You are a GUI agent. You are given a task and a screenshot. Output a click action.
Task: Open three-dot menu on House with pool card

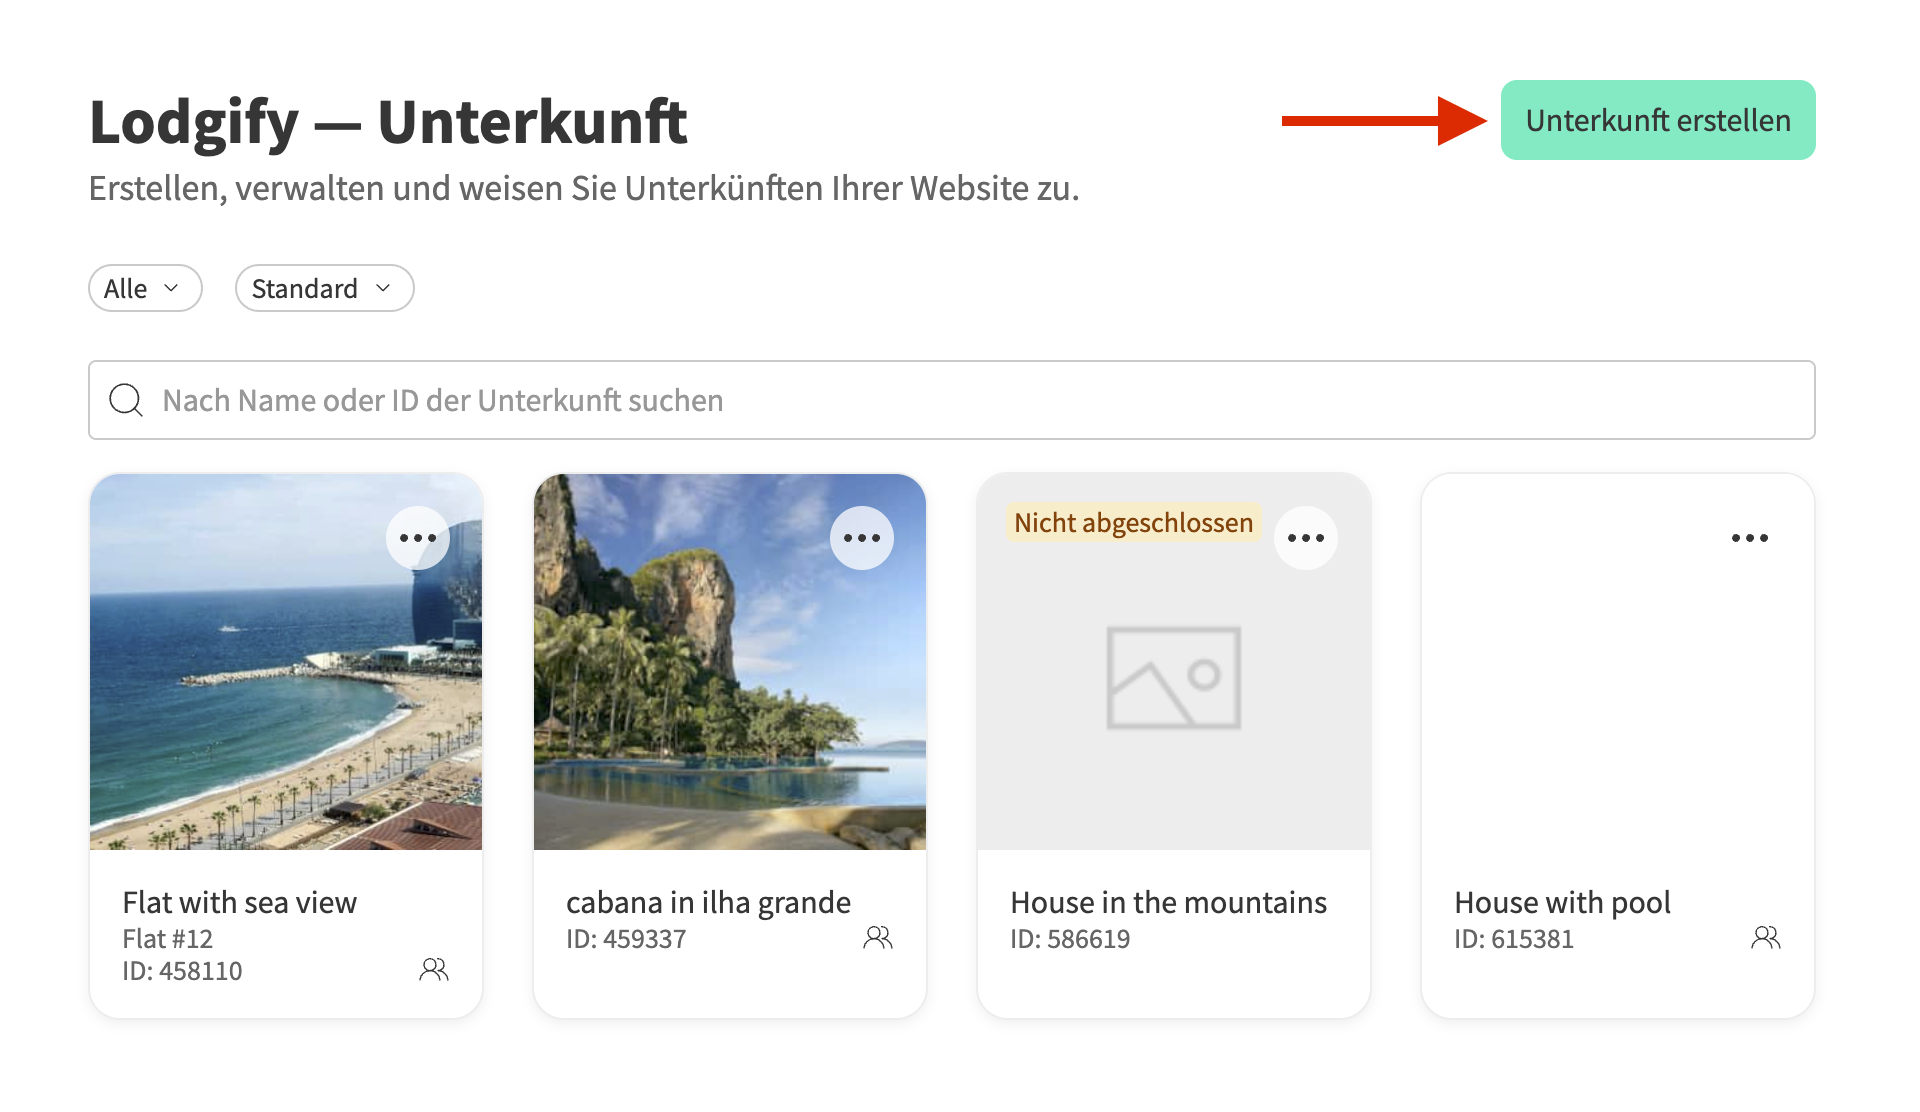tap(1749, 538)
